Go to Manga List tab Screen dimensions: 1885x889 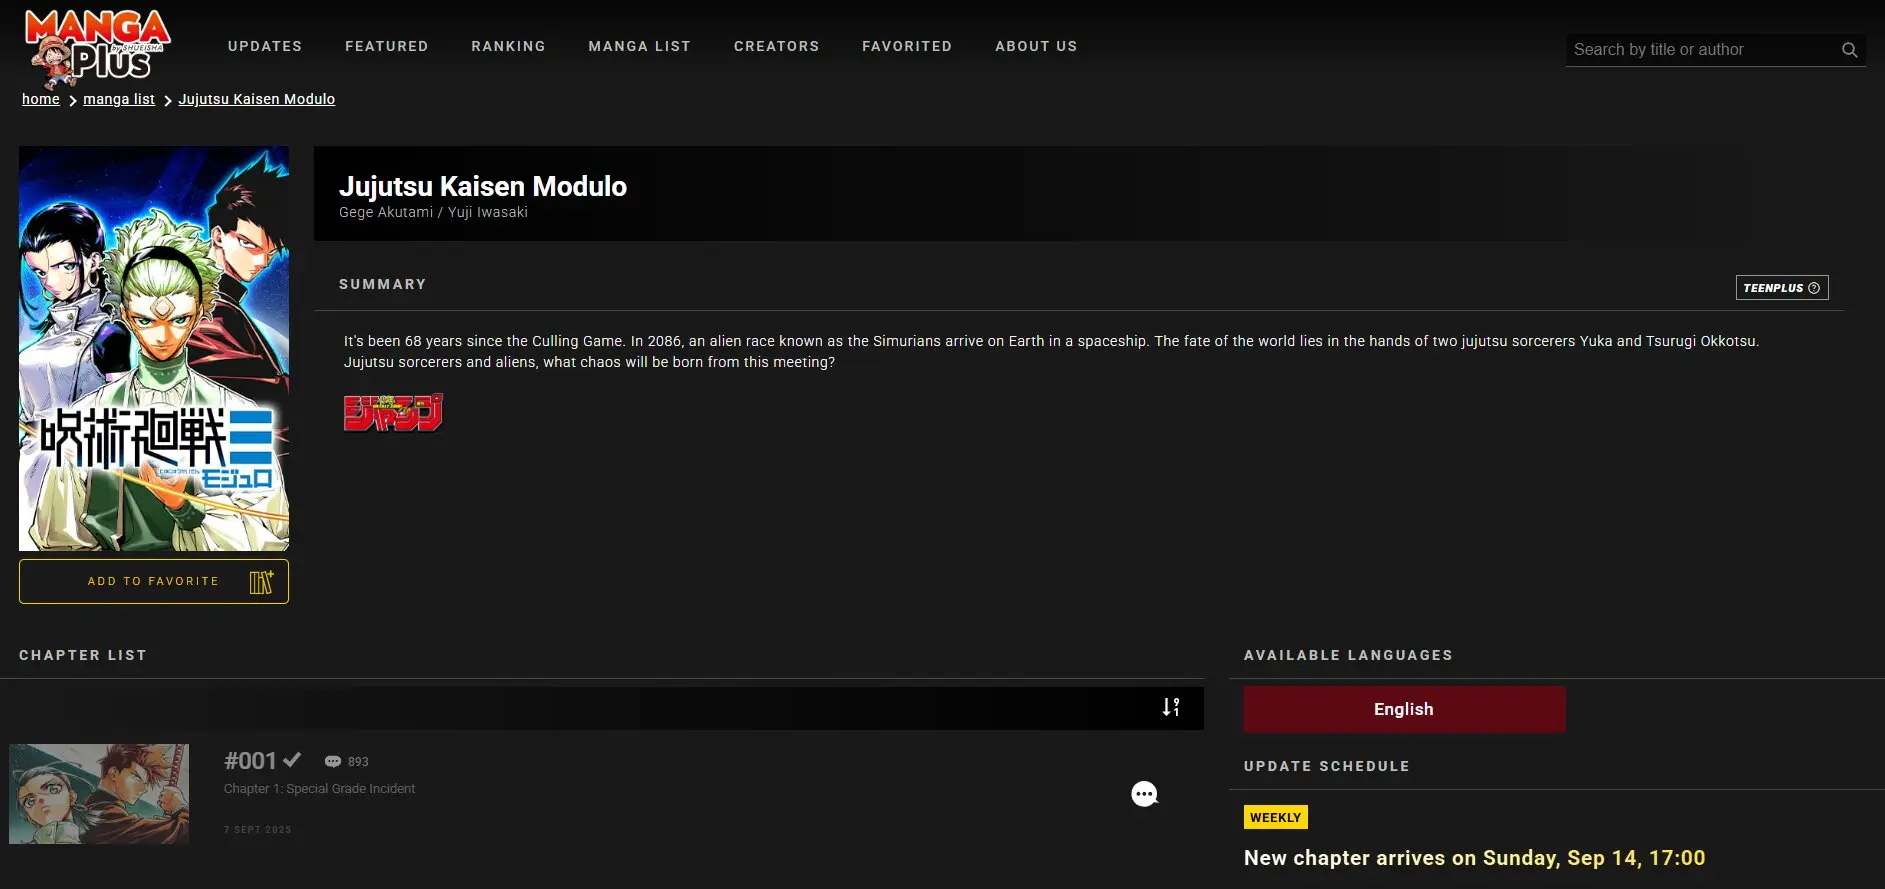pyautogui.click(x=640, y=46)
